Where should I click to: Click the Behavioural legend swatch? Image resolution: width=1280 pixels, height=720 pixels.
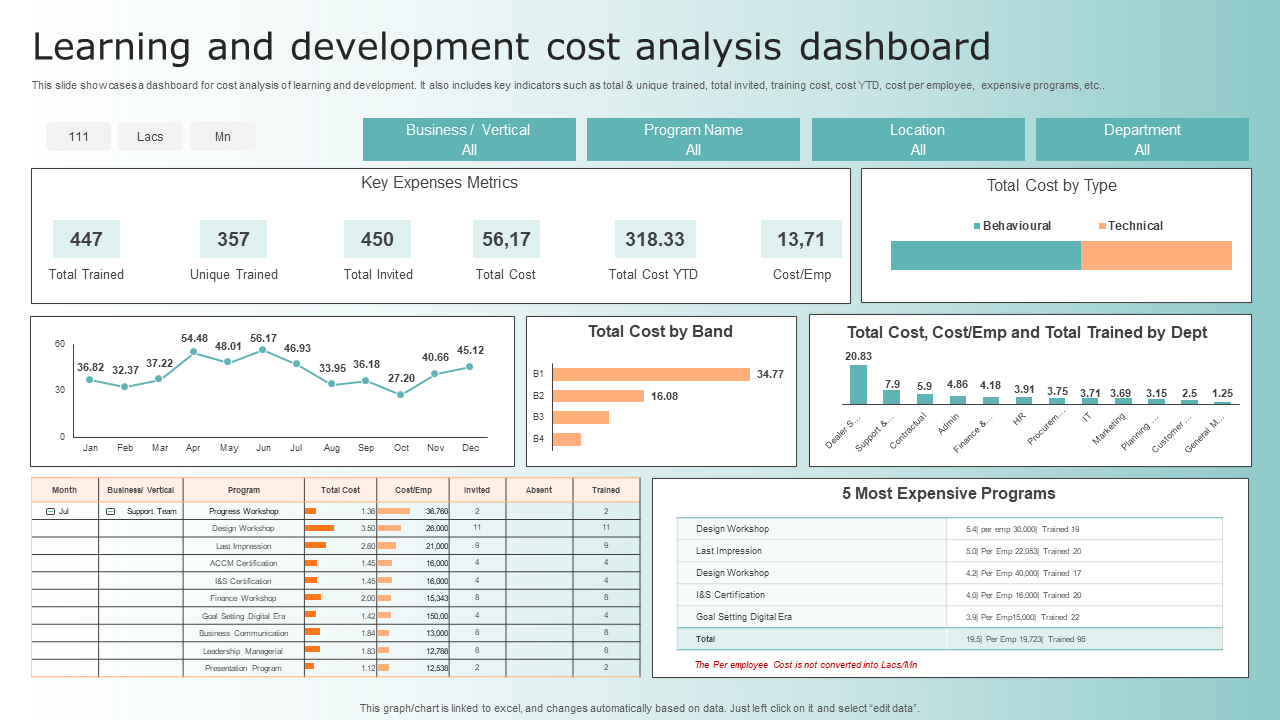coord(977,226)
